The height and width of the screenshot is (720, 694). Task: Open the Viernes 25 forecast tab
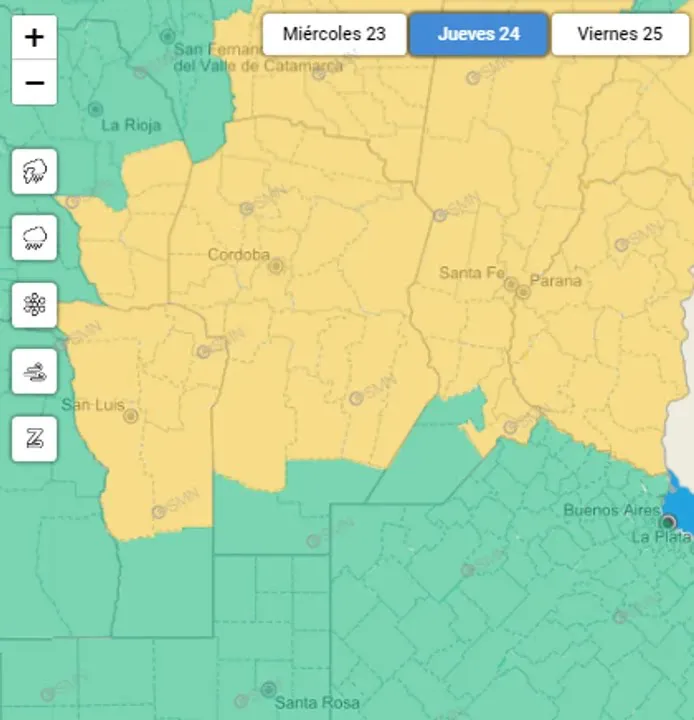pos(620,34)
